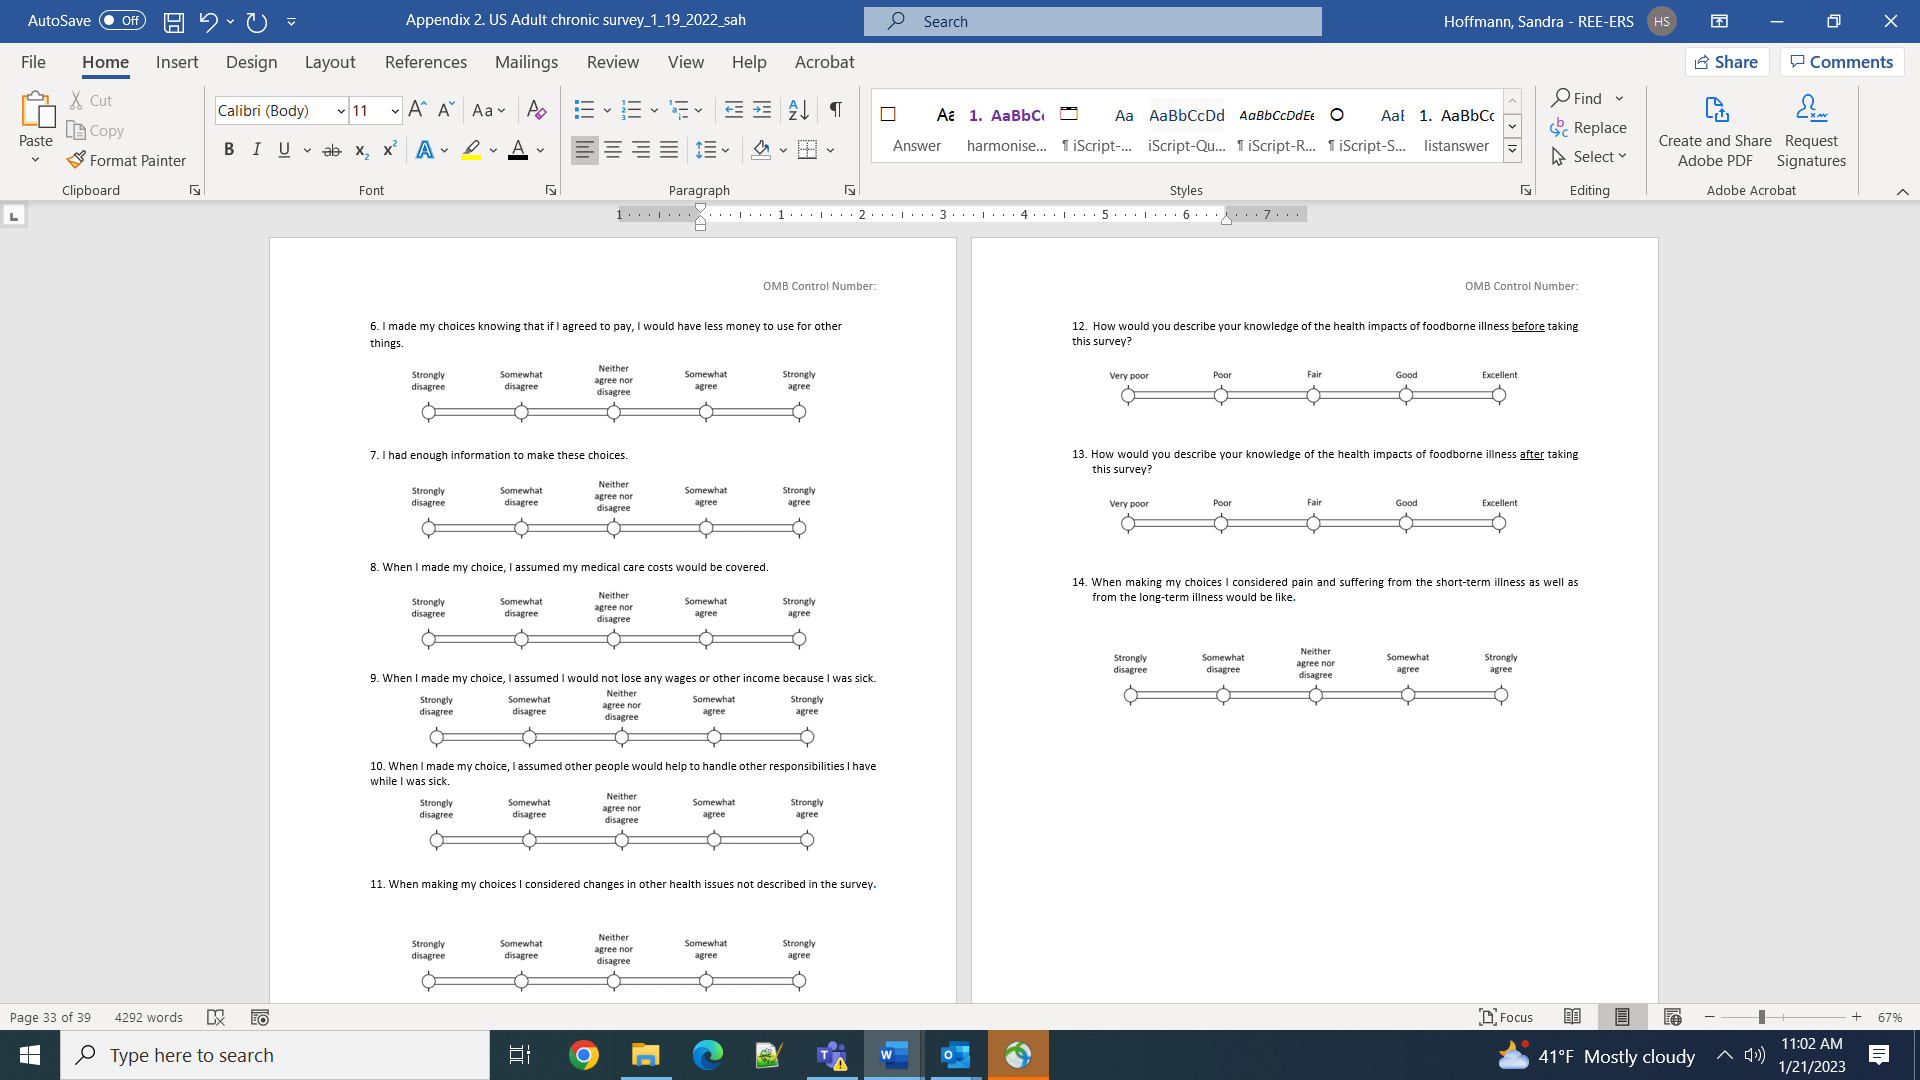Select 'Excellent' radio button for question 12

(x=1499, y=396)
